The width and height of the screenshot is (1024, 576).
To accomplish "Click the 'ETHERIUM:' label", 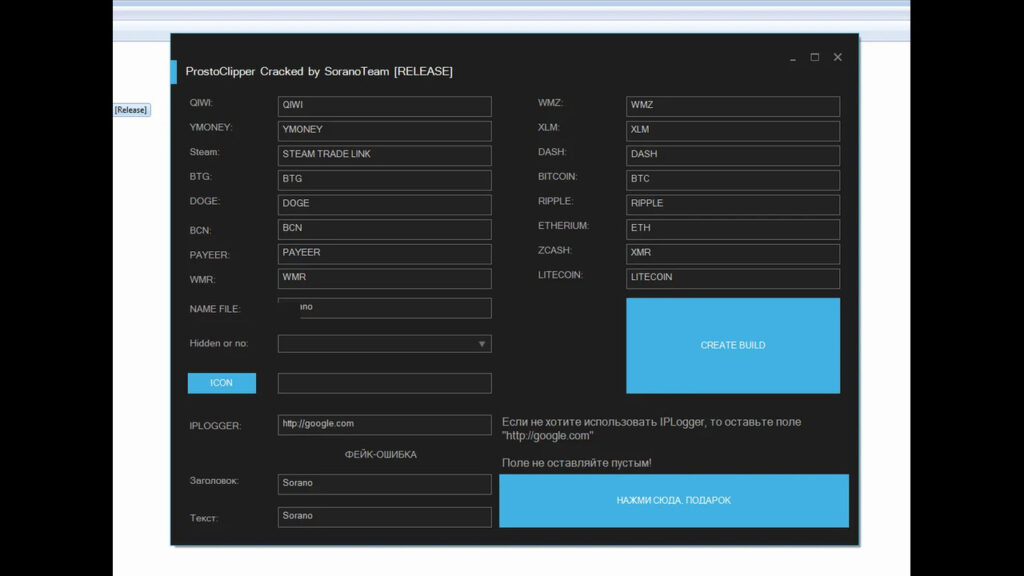I will 563,225.
